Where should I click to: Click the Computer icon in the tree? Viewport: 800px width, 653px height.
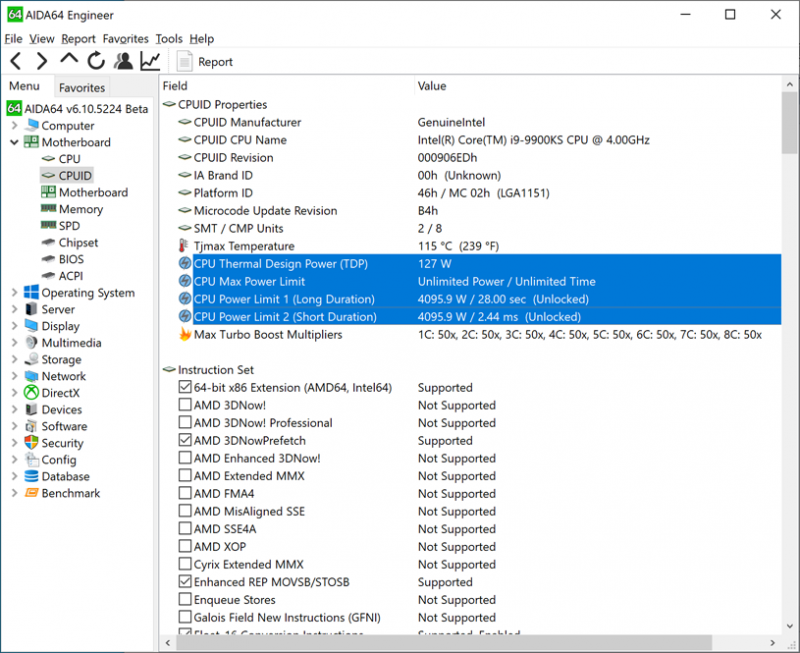(x=32, y=125)
